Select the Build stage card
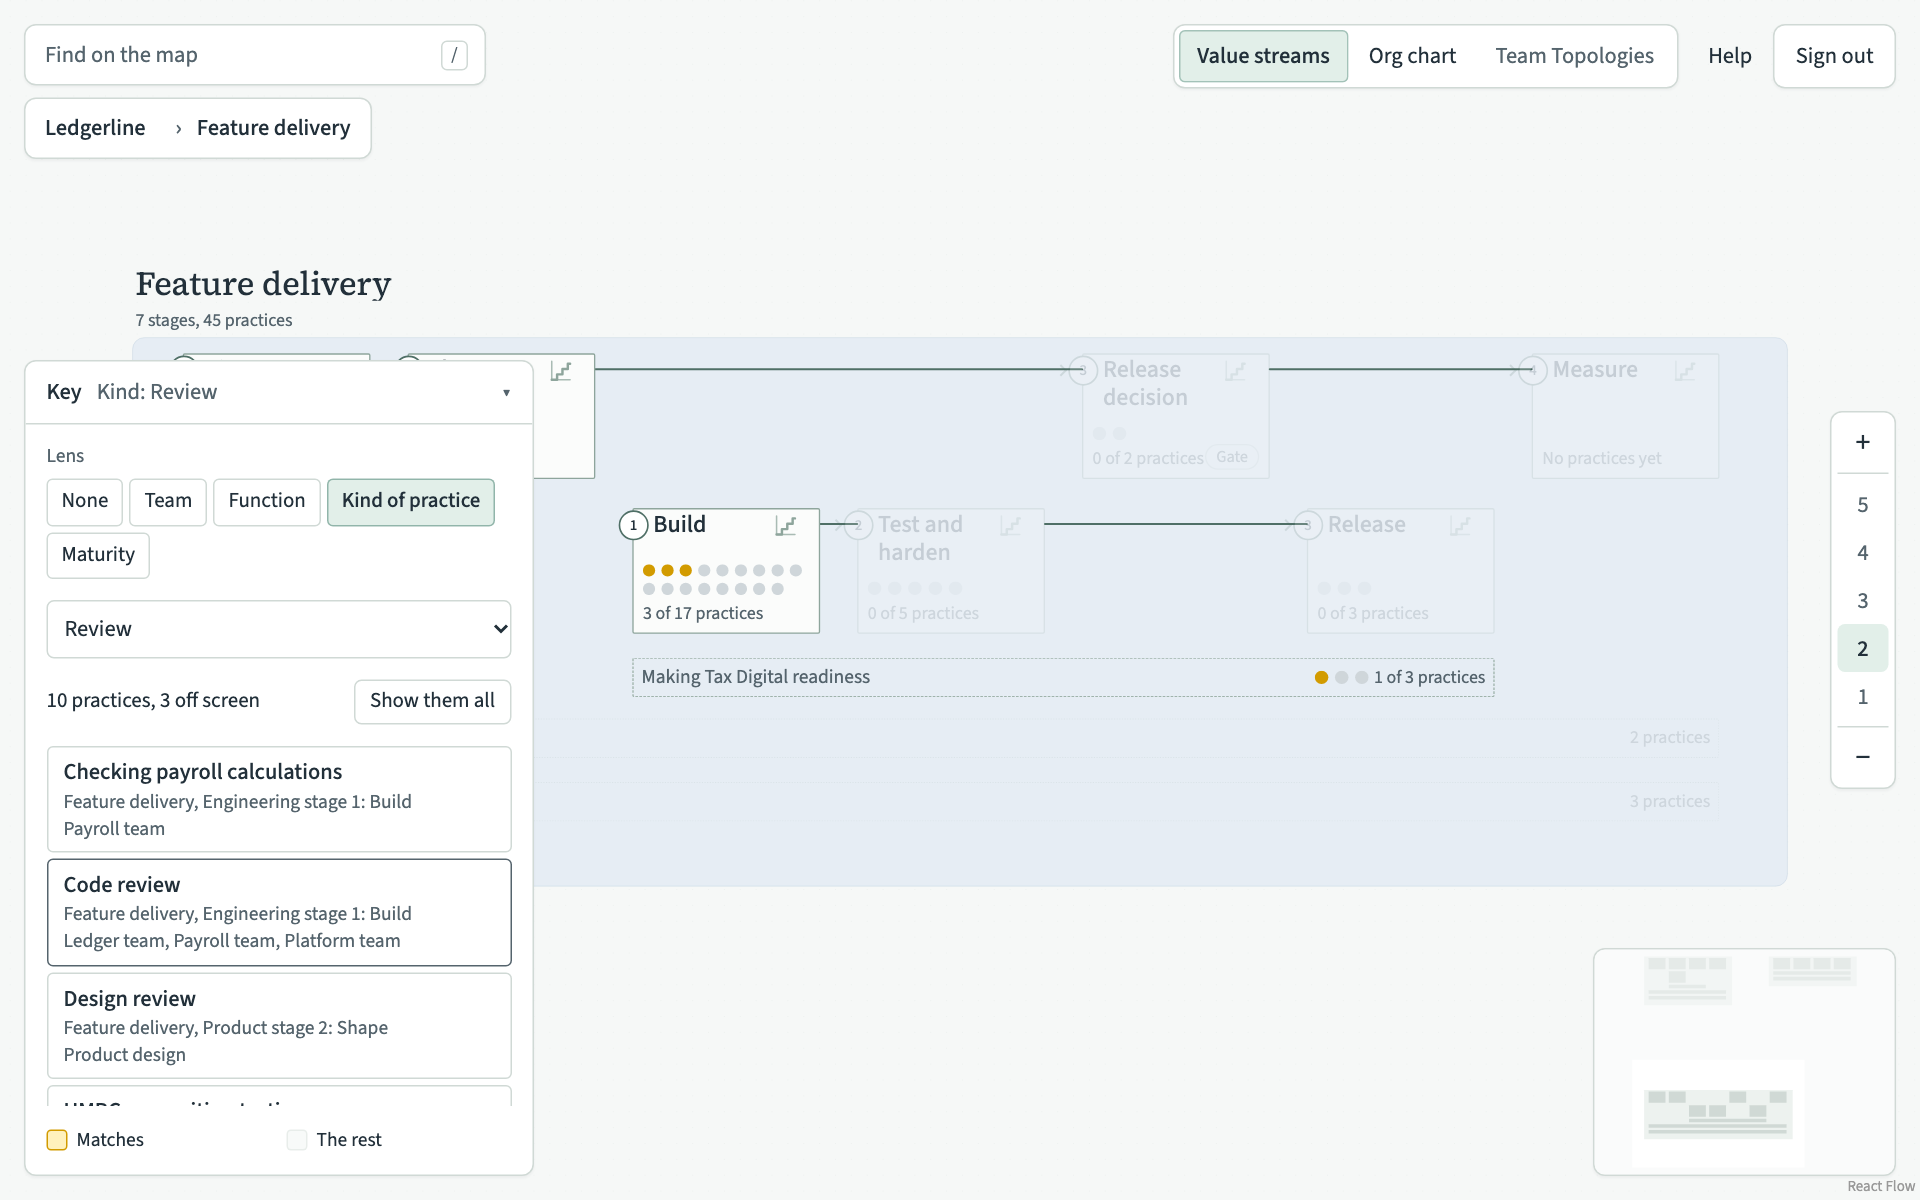The width and height of the screenshot is (1920, 1200). tap(726, 571)
